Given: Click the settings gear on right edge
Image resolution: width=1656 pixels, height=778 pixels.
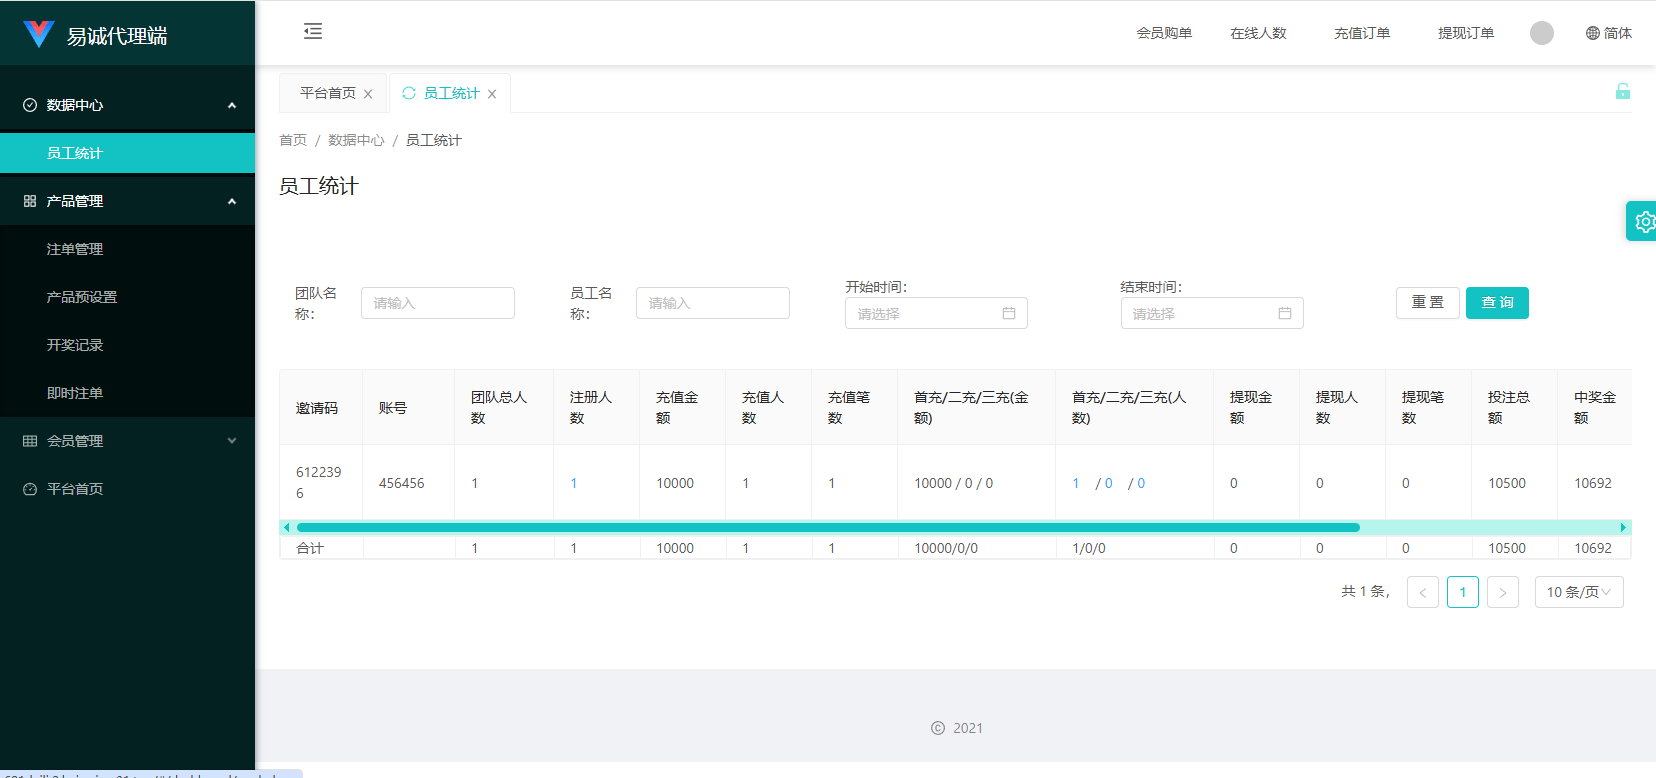Looking at the screenshot, I should [1643, 221].
